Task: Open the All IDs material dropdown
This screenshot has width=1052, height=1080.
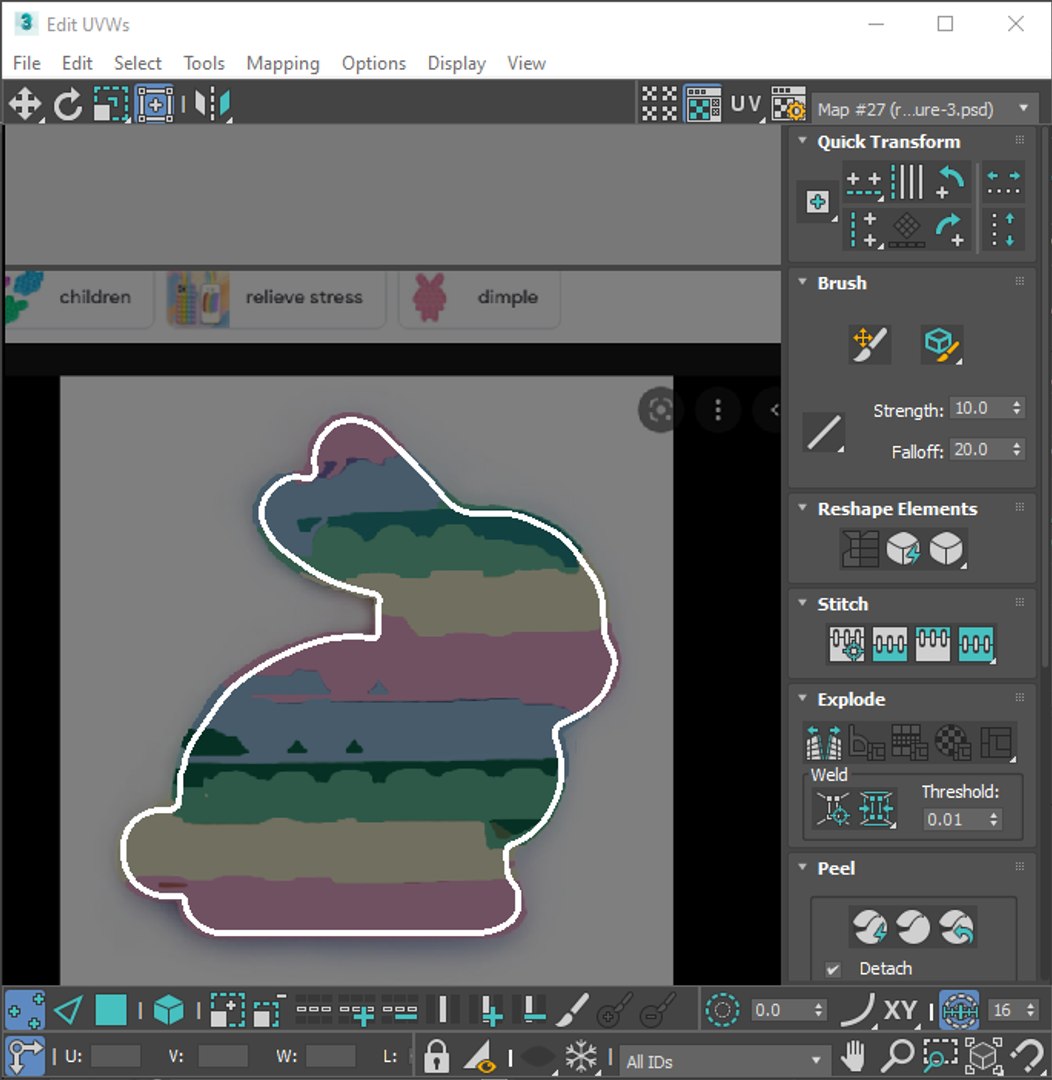Action: pos(723,1061)
